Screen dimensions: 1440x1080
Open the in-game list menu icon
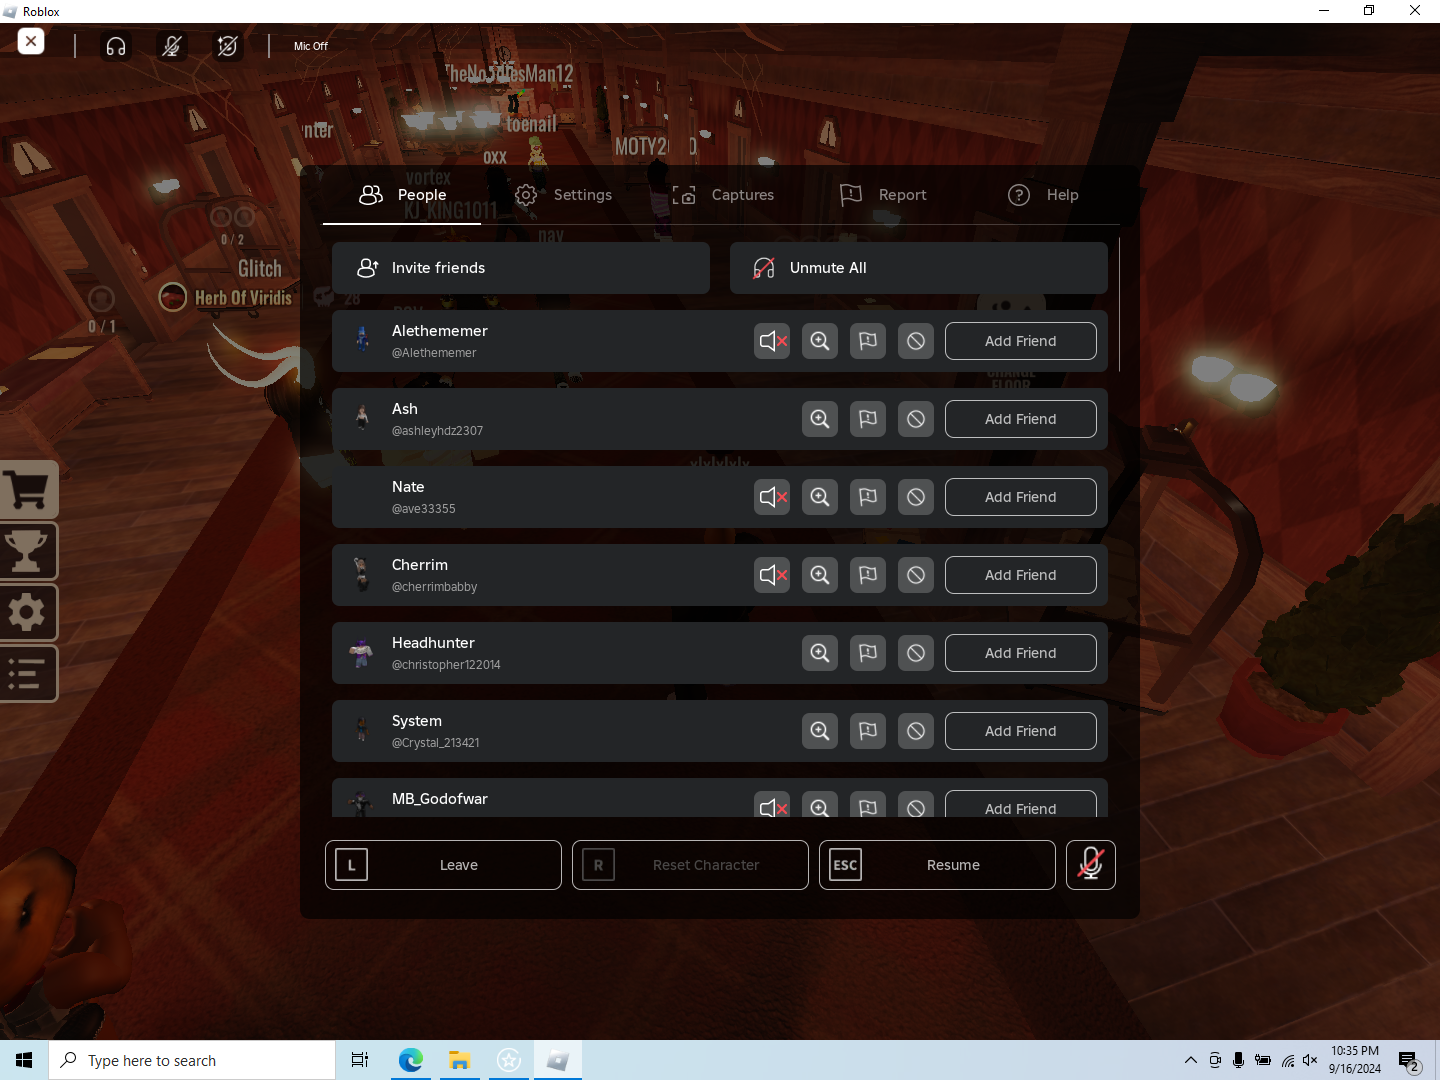pos(28,673)
